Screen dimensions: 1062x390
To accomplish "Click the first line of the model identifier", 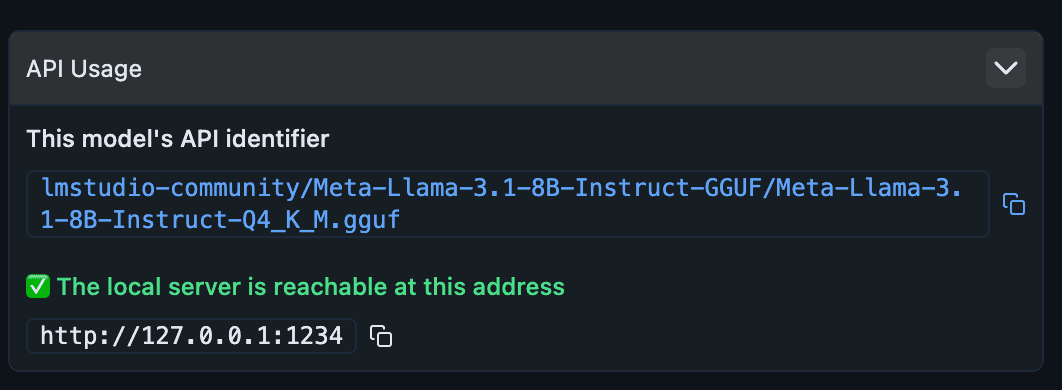I will coord(502,187).
